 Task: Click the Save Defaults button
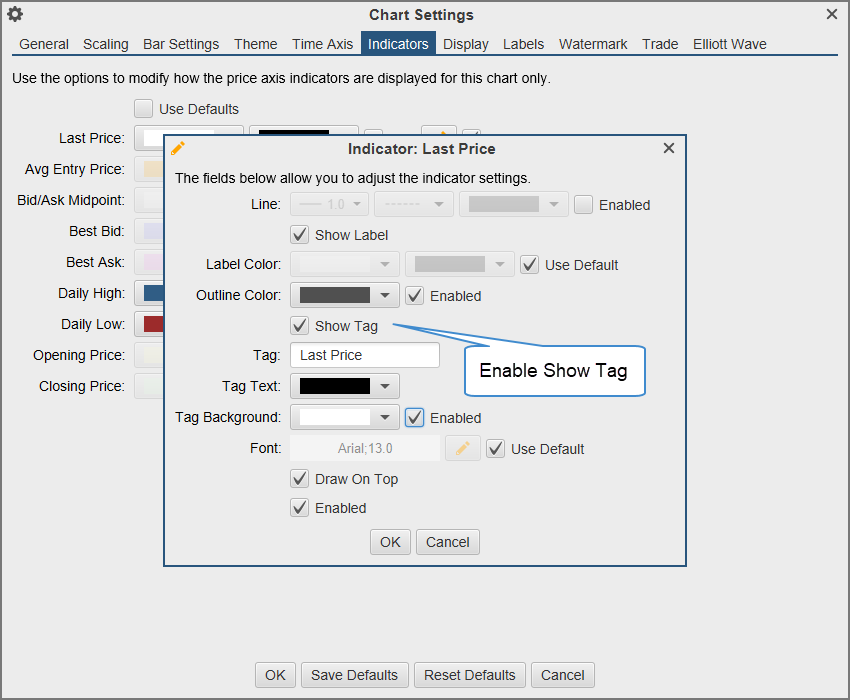coord(354,675)
